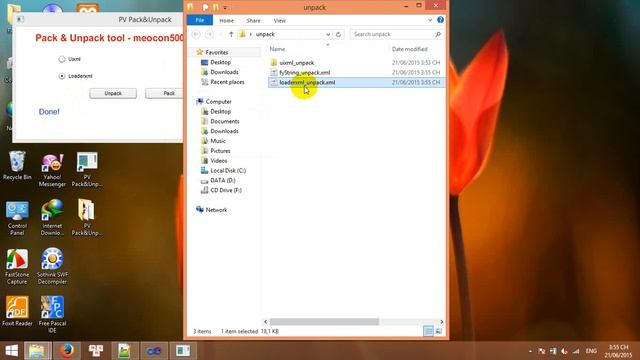Open the File ribbon tab
The height and width of the screenshot is (360, 640).
pos(200,20)
